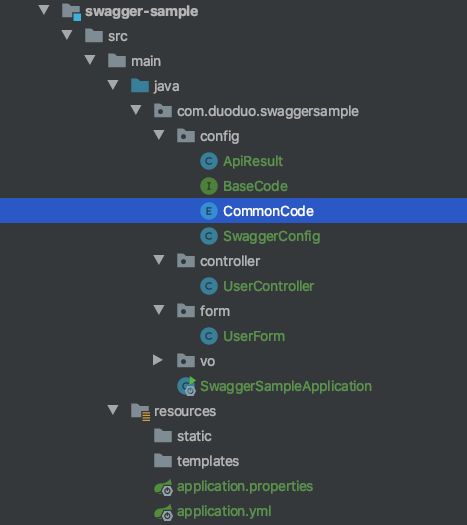Image resolution: width=467 pixels, height=525 pixels.
Task: Click the application.properties Spring config icon
Action: point(163,487)
